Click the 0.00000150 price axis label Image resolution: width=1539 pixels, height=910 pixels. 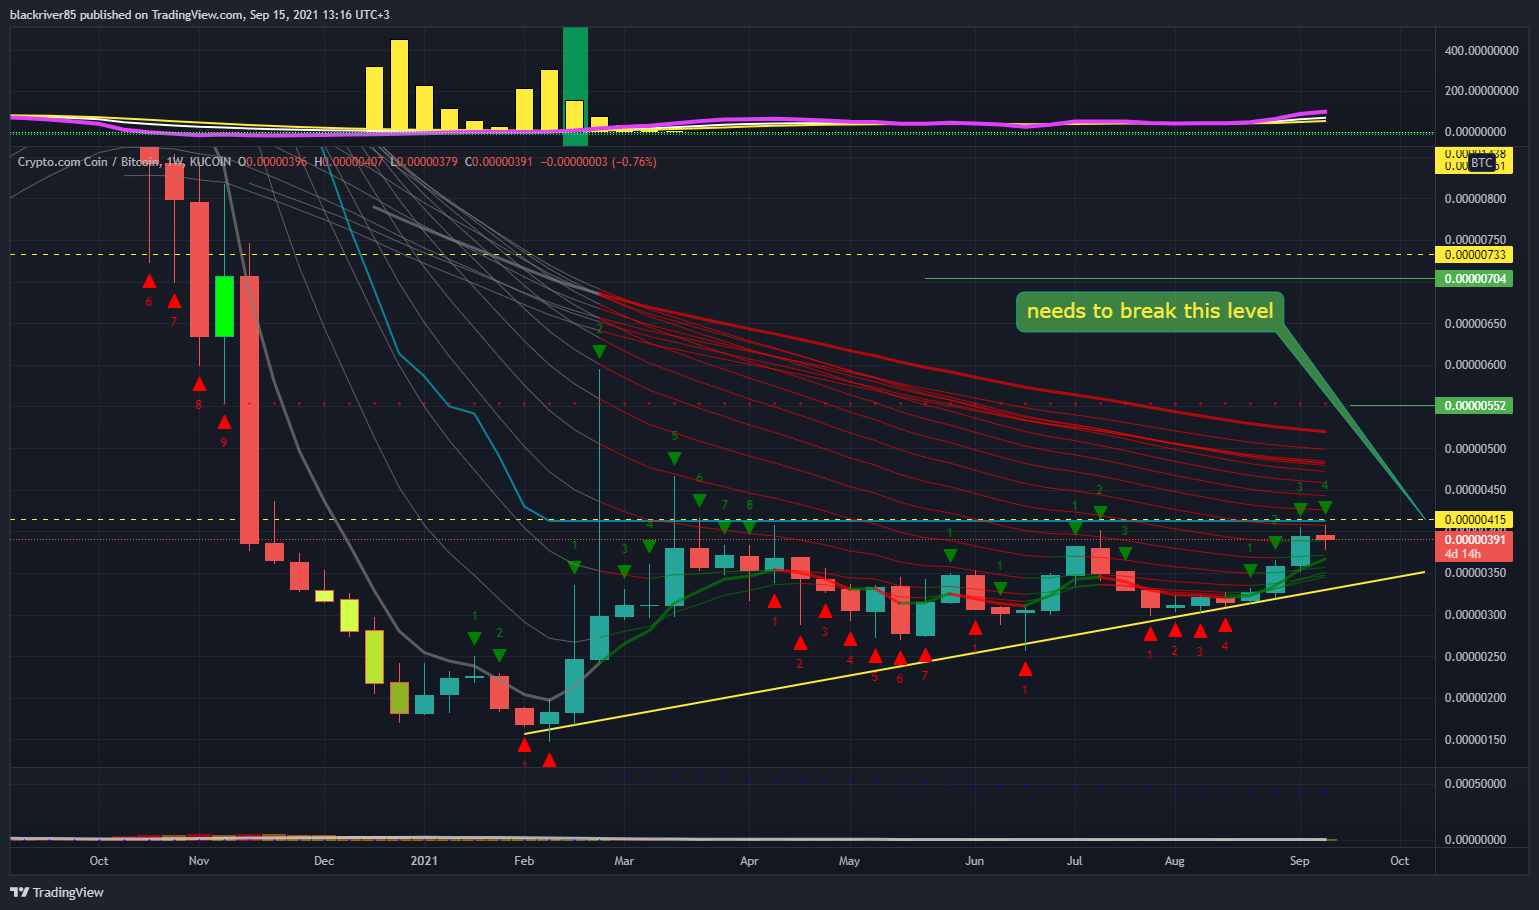[x=1475, y=740]
